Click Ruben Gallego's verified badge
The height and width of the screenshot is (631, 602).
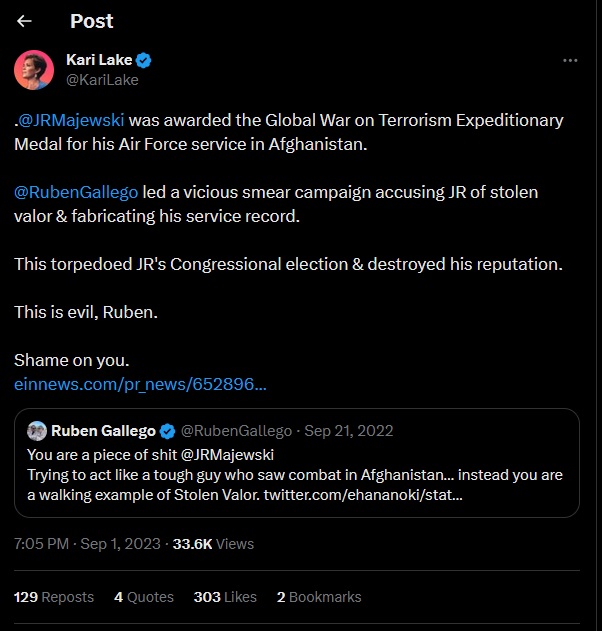[167, 431]
